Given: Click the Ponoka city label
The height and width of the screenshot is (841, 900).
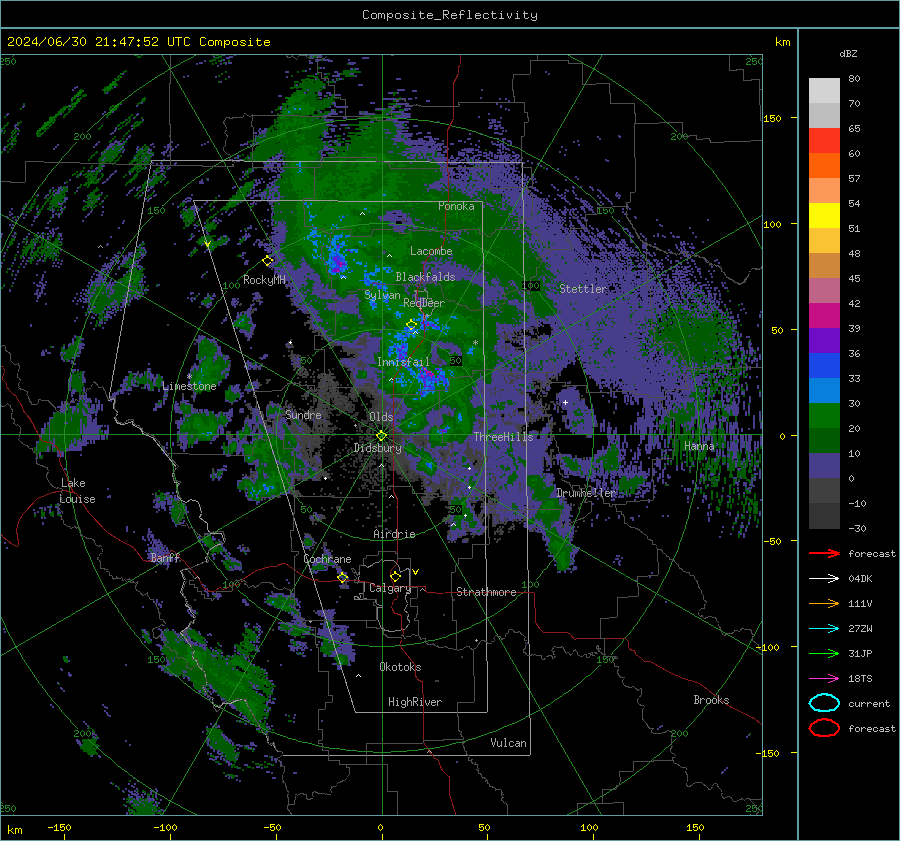Looking at the screenshot, I should pos(456,206).
